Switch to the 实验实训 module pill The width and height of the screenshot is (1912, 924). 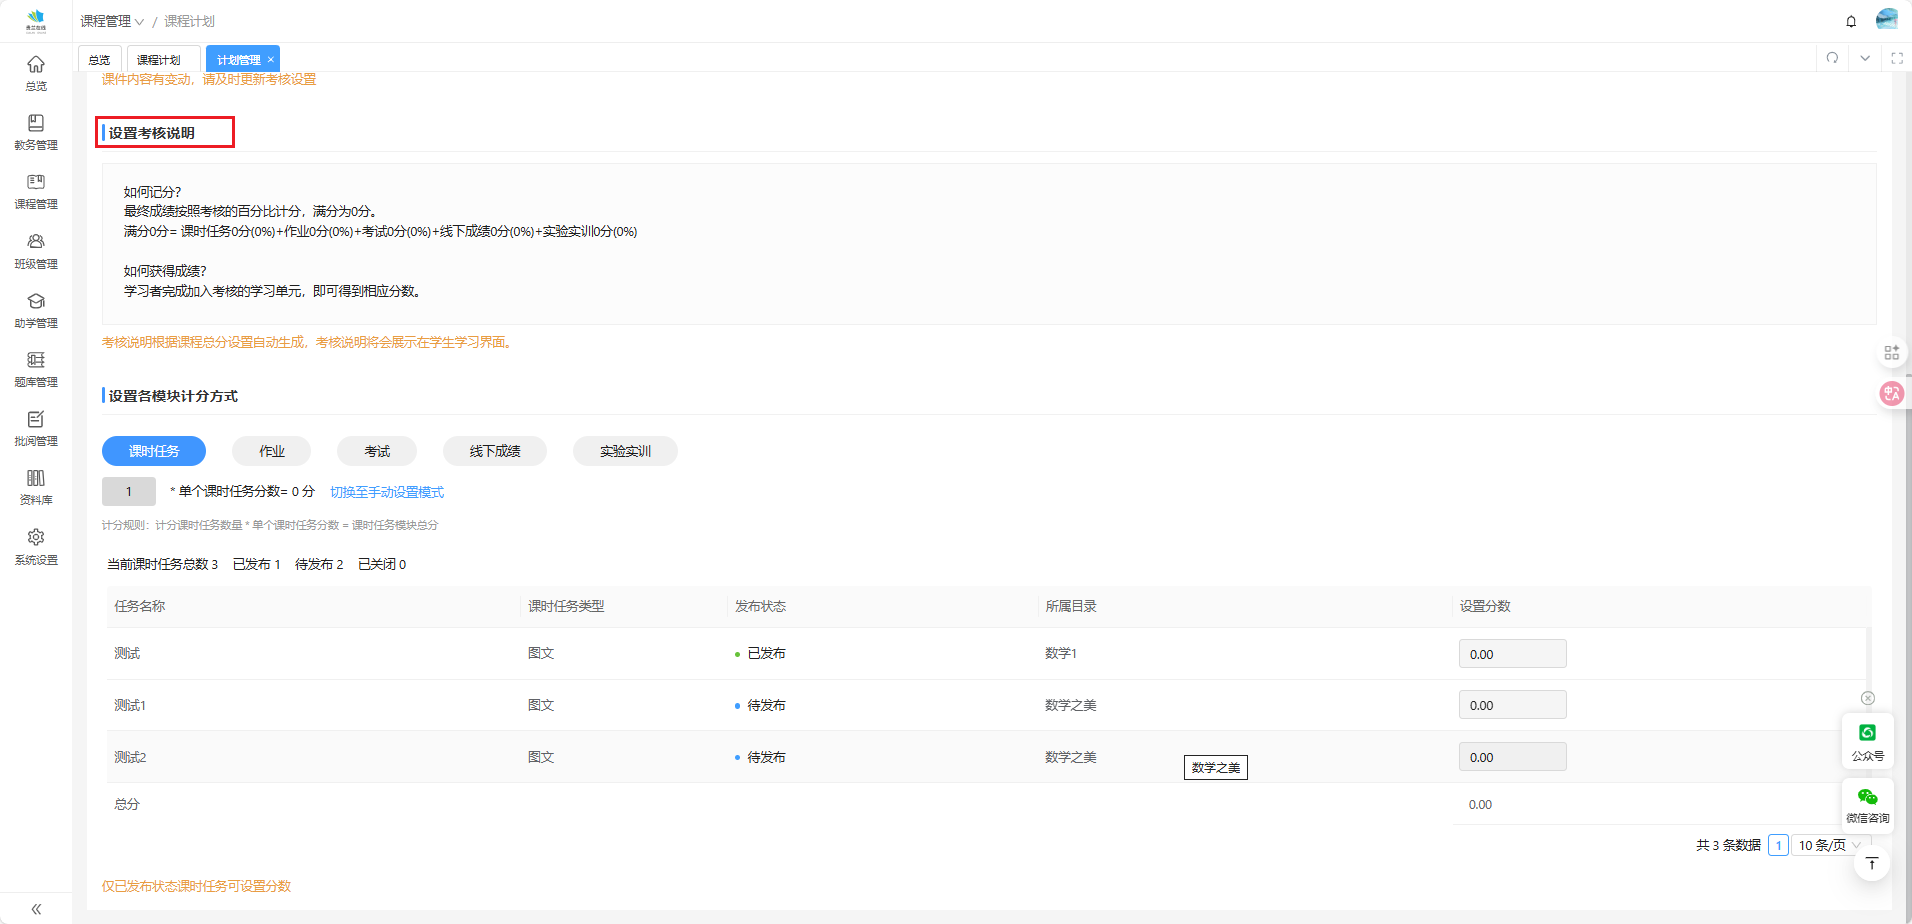(x=625, y=451)
